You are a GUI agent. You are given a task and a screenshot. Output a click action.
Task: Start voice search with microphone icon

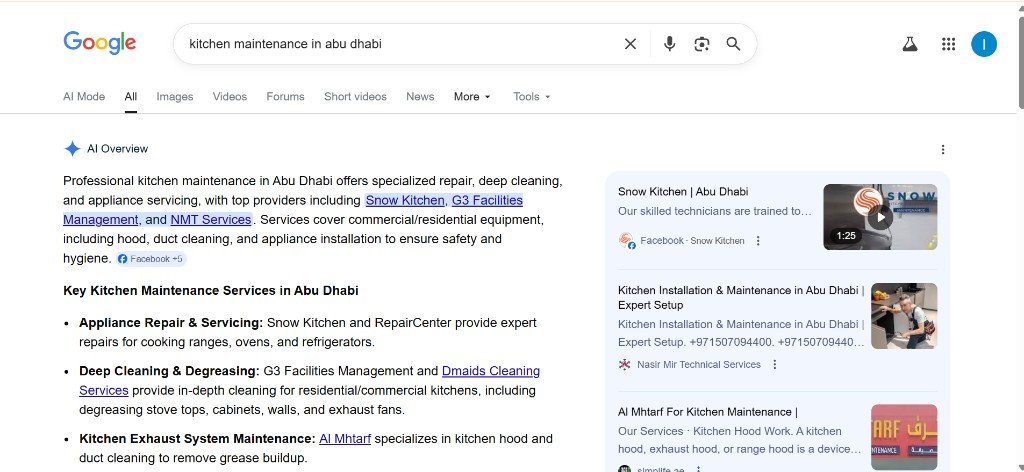coord(669,44)
